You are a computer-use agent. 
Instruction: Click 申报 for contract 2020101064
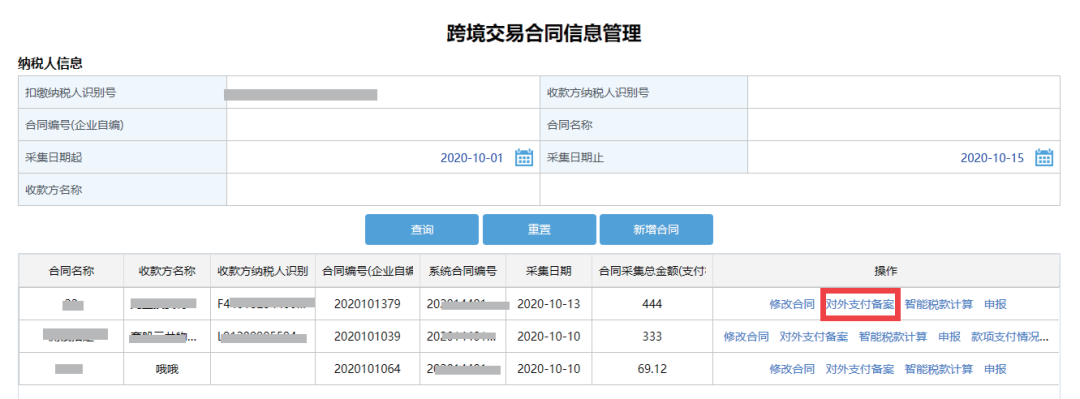tap(995, 369)
